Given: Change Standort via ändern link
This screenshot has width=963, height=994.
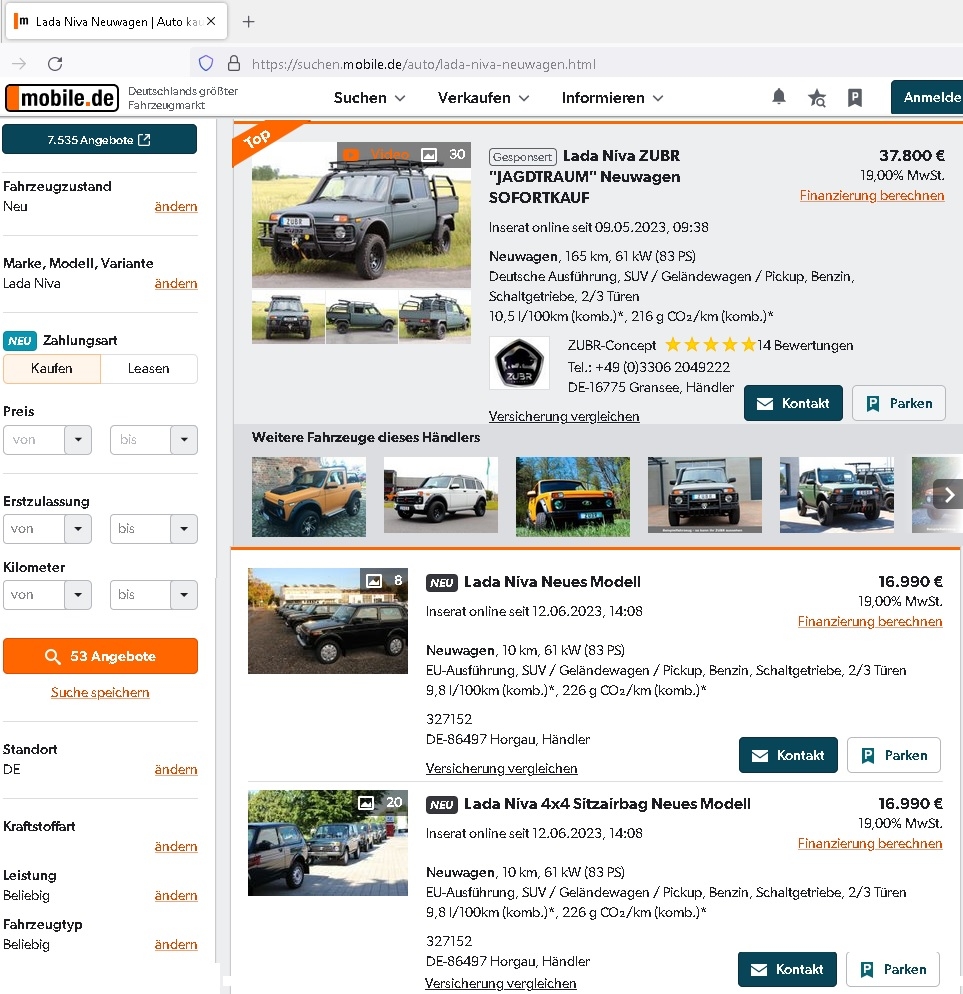Looking at the screenshot, I should coord(176,770).
